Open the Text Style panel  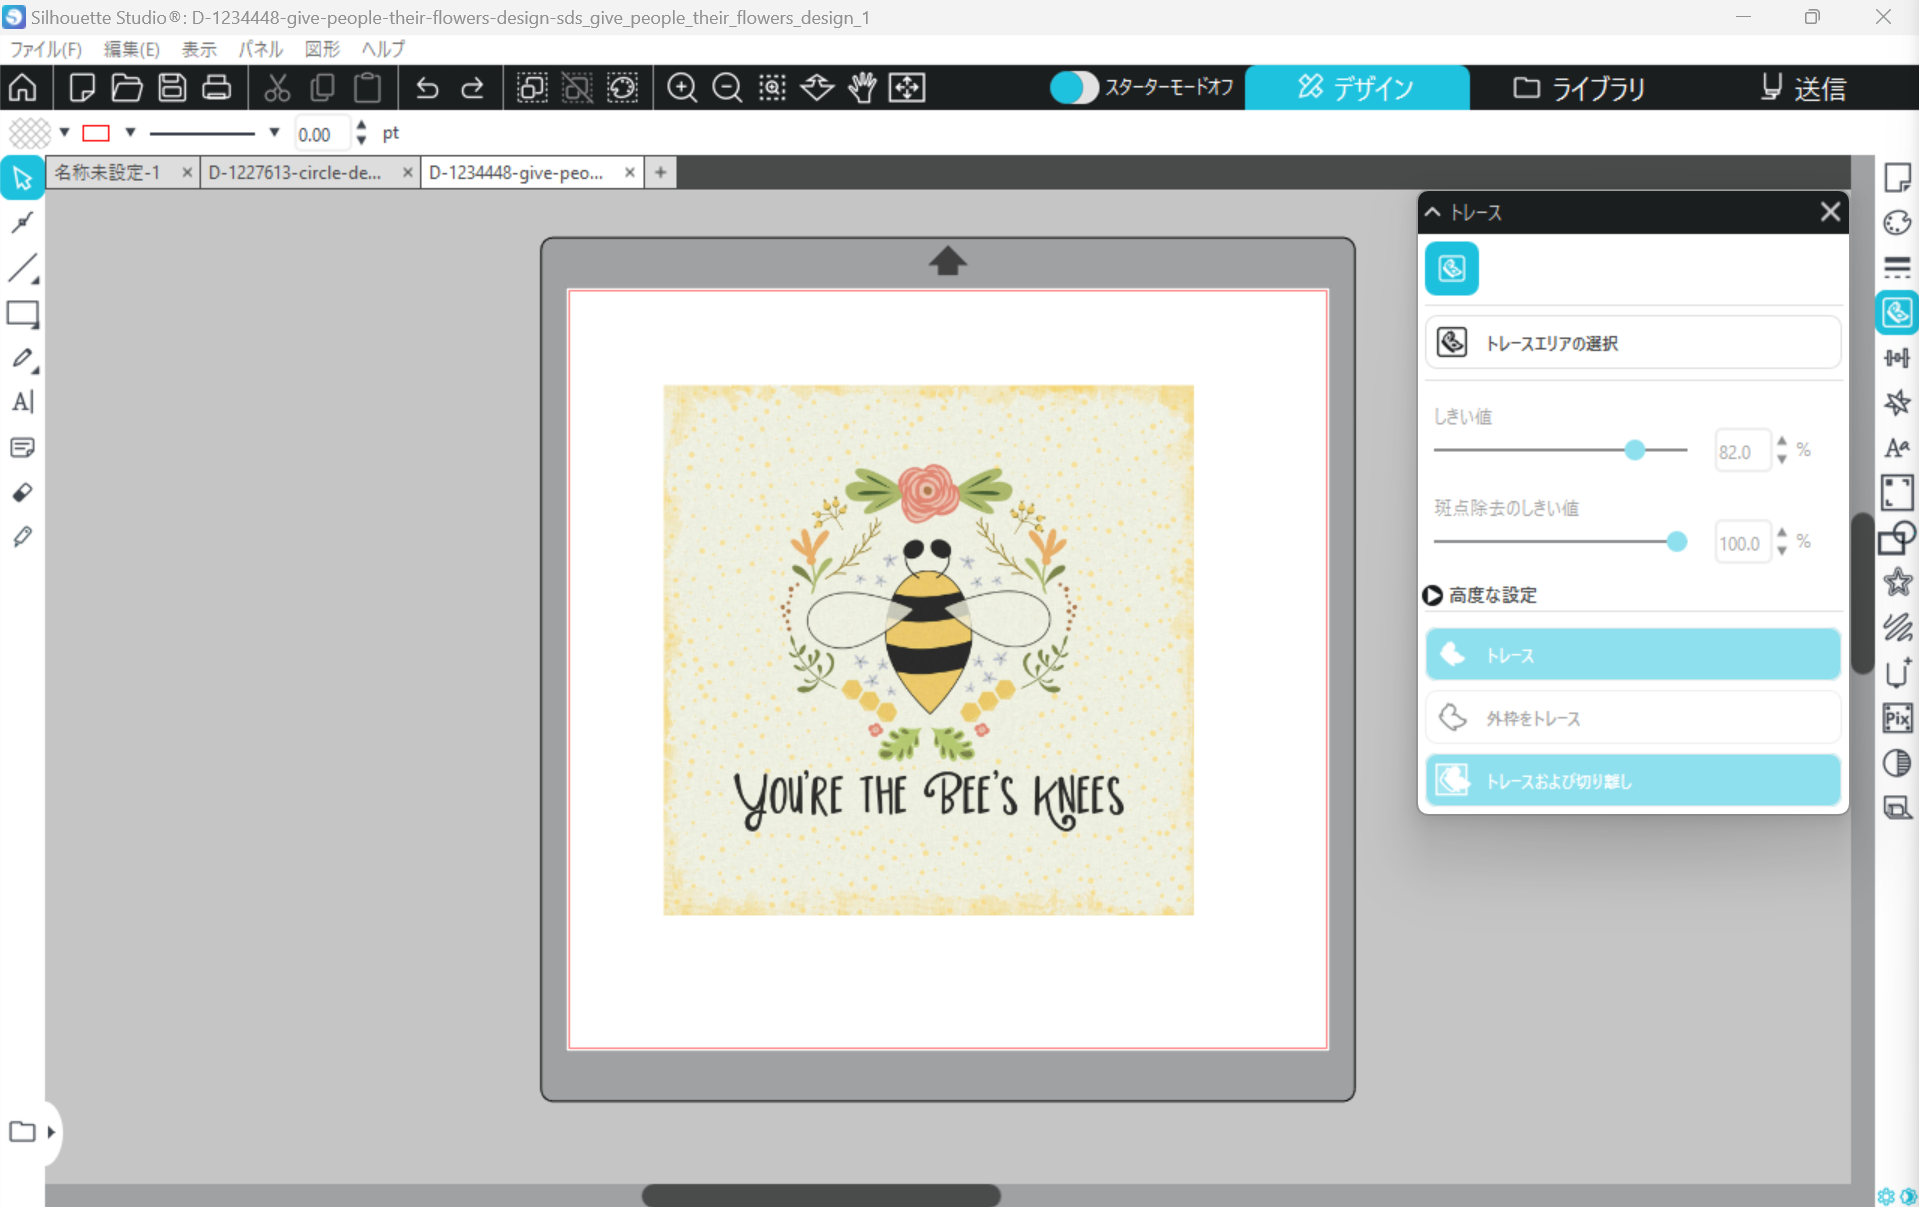1897,448
